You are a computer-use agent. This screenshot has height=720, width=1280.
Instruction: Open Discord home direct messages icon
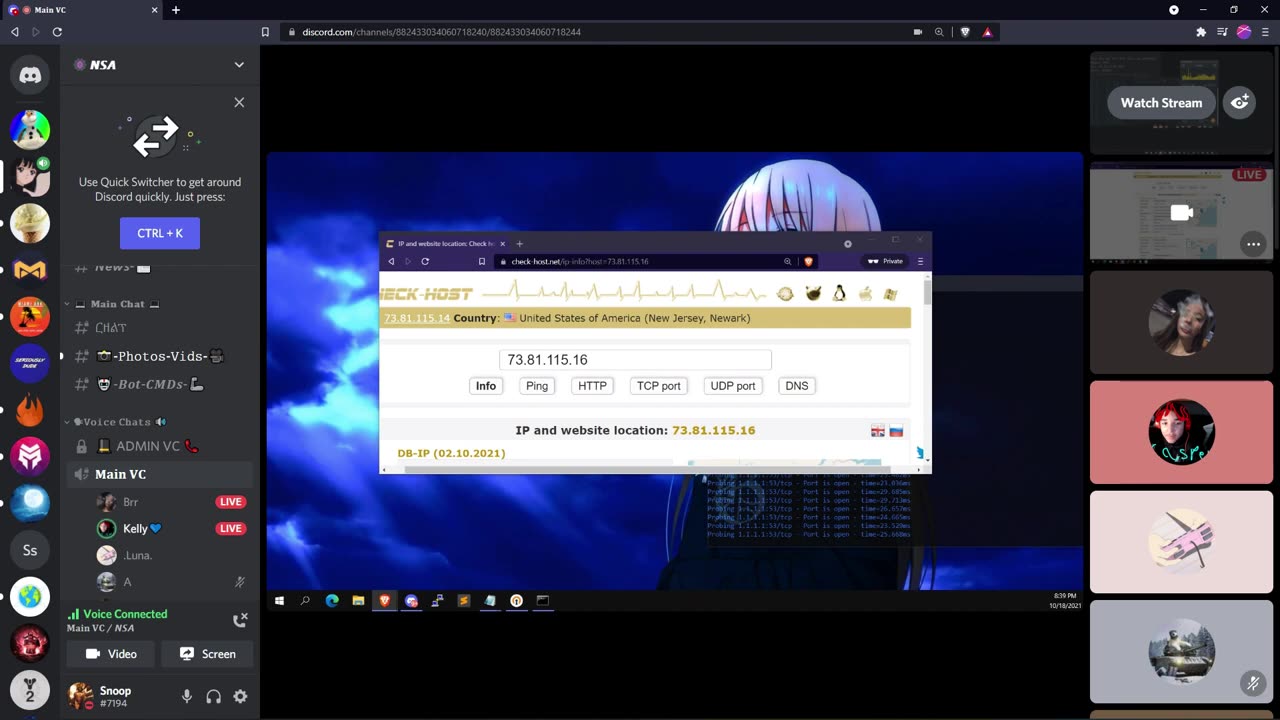point(30,74)
